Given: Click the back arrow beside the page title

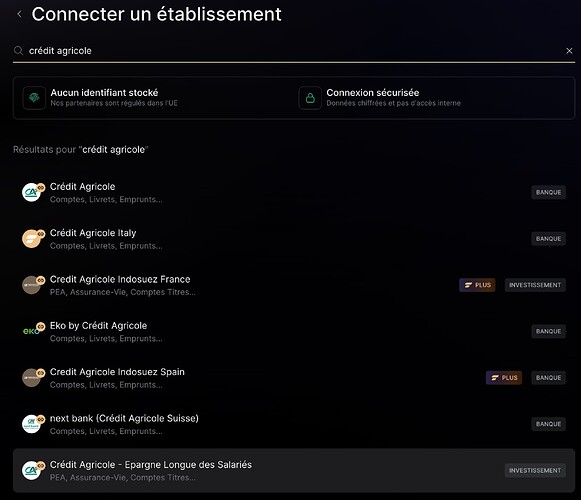Looking at the screenshot, I should pos(19,14).
